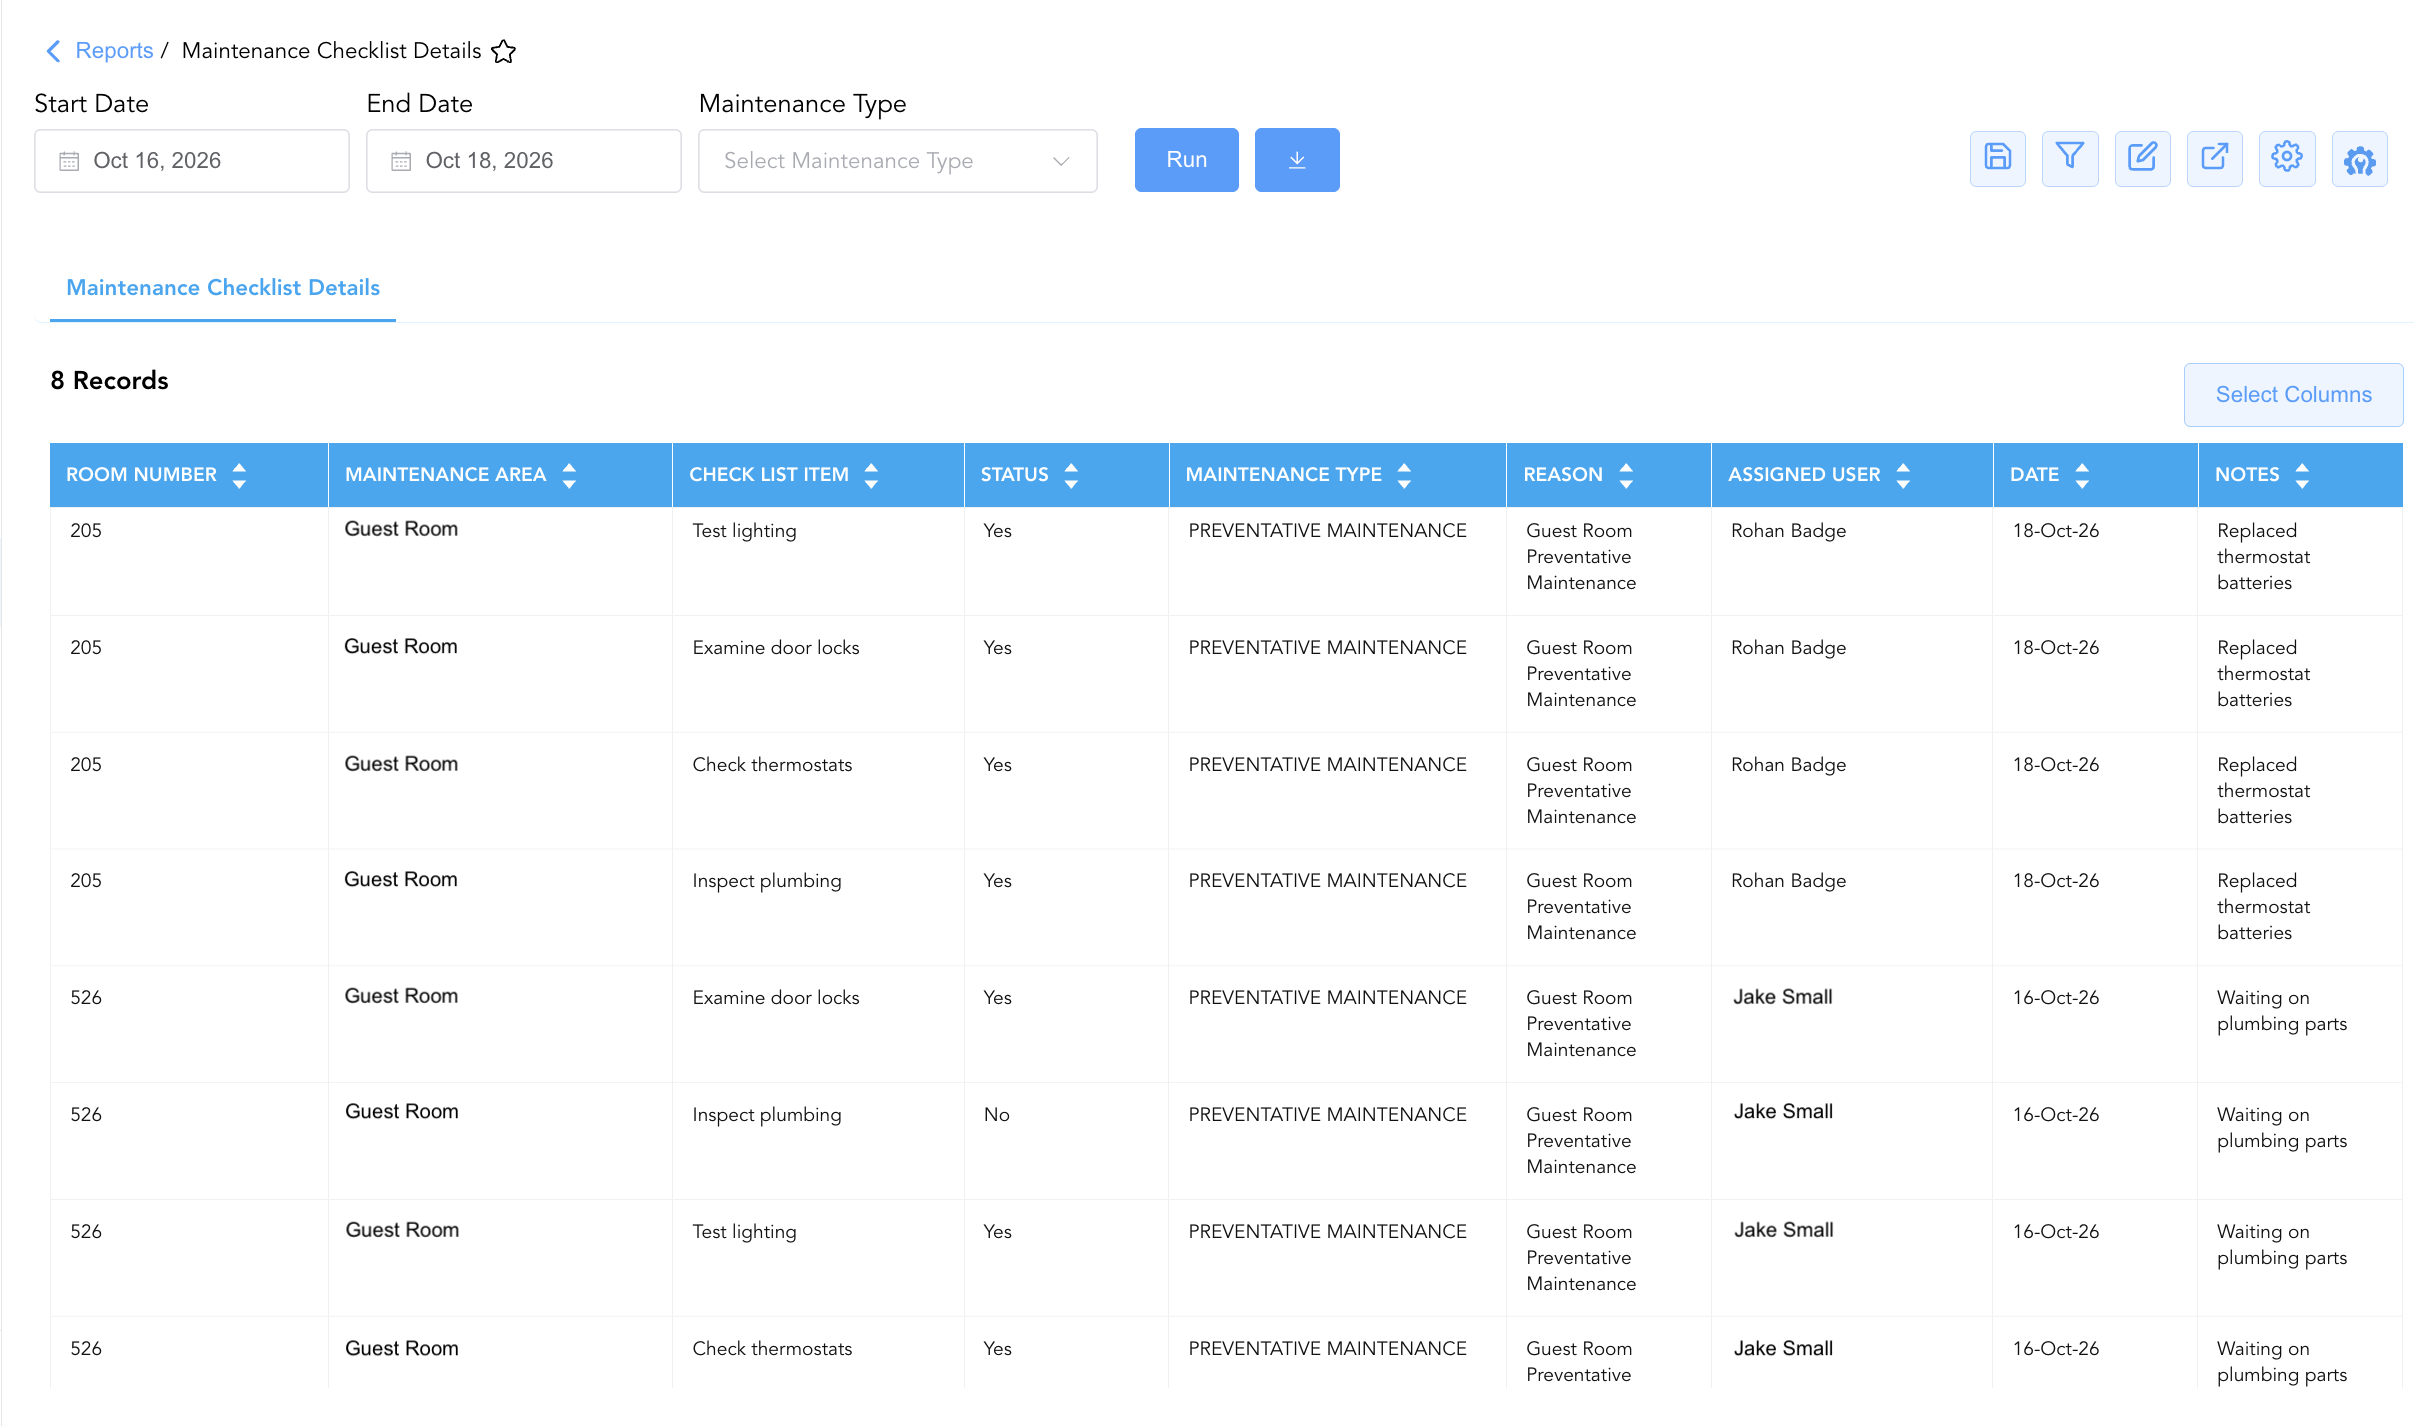The height and width of the screenshot is (1426, 2414).
Task: Open report externally via the export icon
Action: [x=2215, y=158]
